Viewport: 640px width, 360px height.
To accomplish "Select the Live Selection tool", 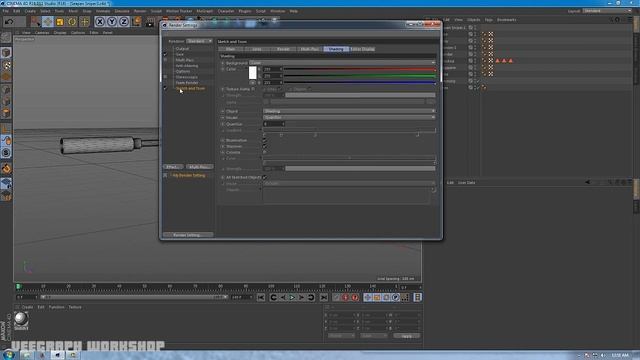I will pos(36,21).
